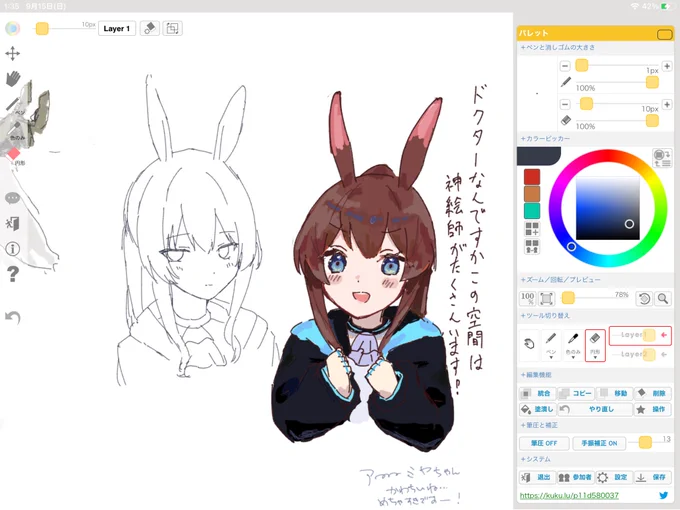Open the 色のみ eyedropper dropdown in palette
The width and height of the screenshot is (680, 510).
pos(573,345)
